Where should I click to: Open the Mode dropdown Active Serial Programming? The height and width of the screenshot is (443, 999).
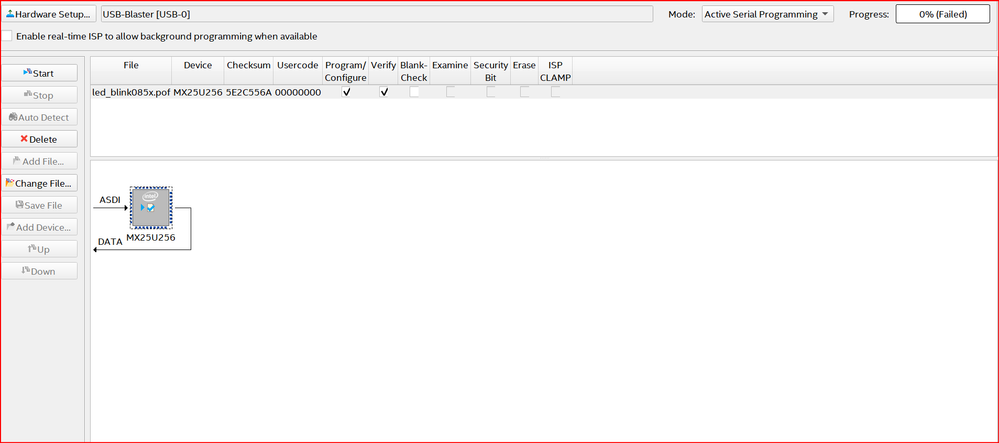point(768,14)
